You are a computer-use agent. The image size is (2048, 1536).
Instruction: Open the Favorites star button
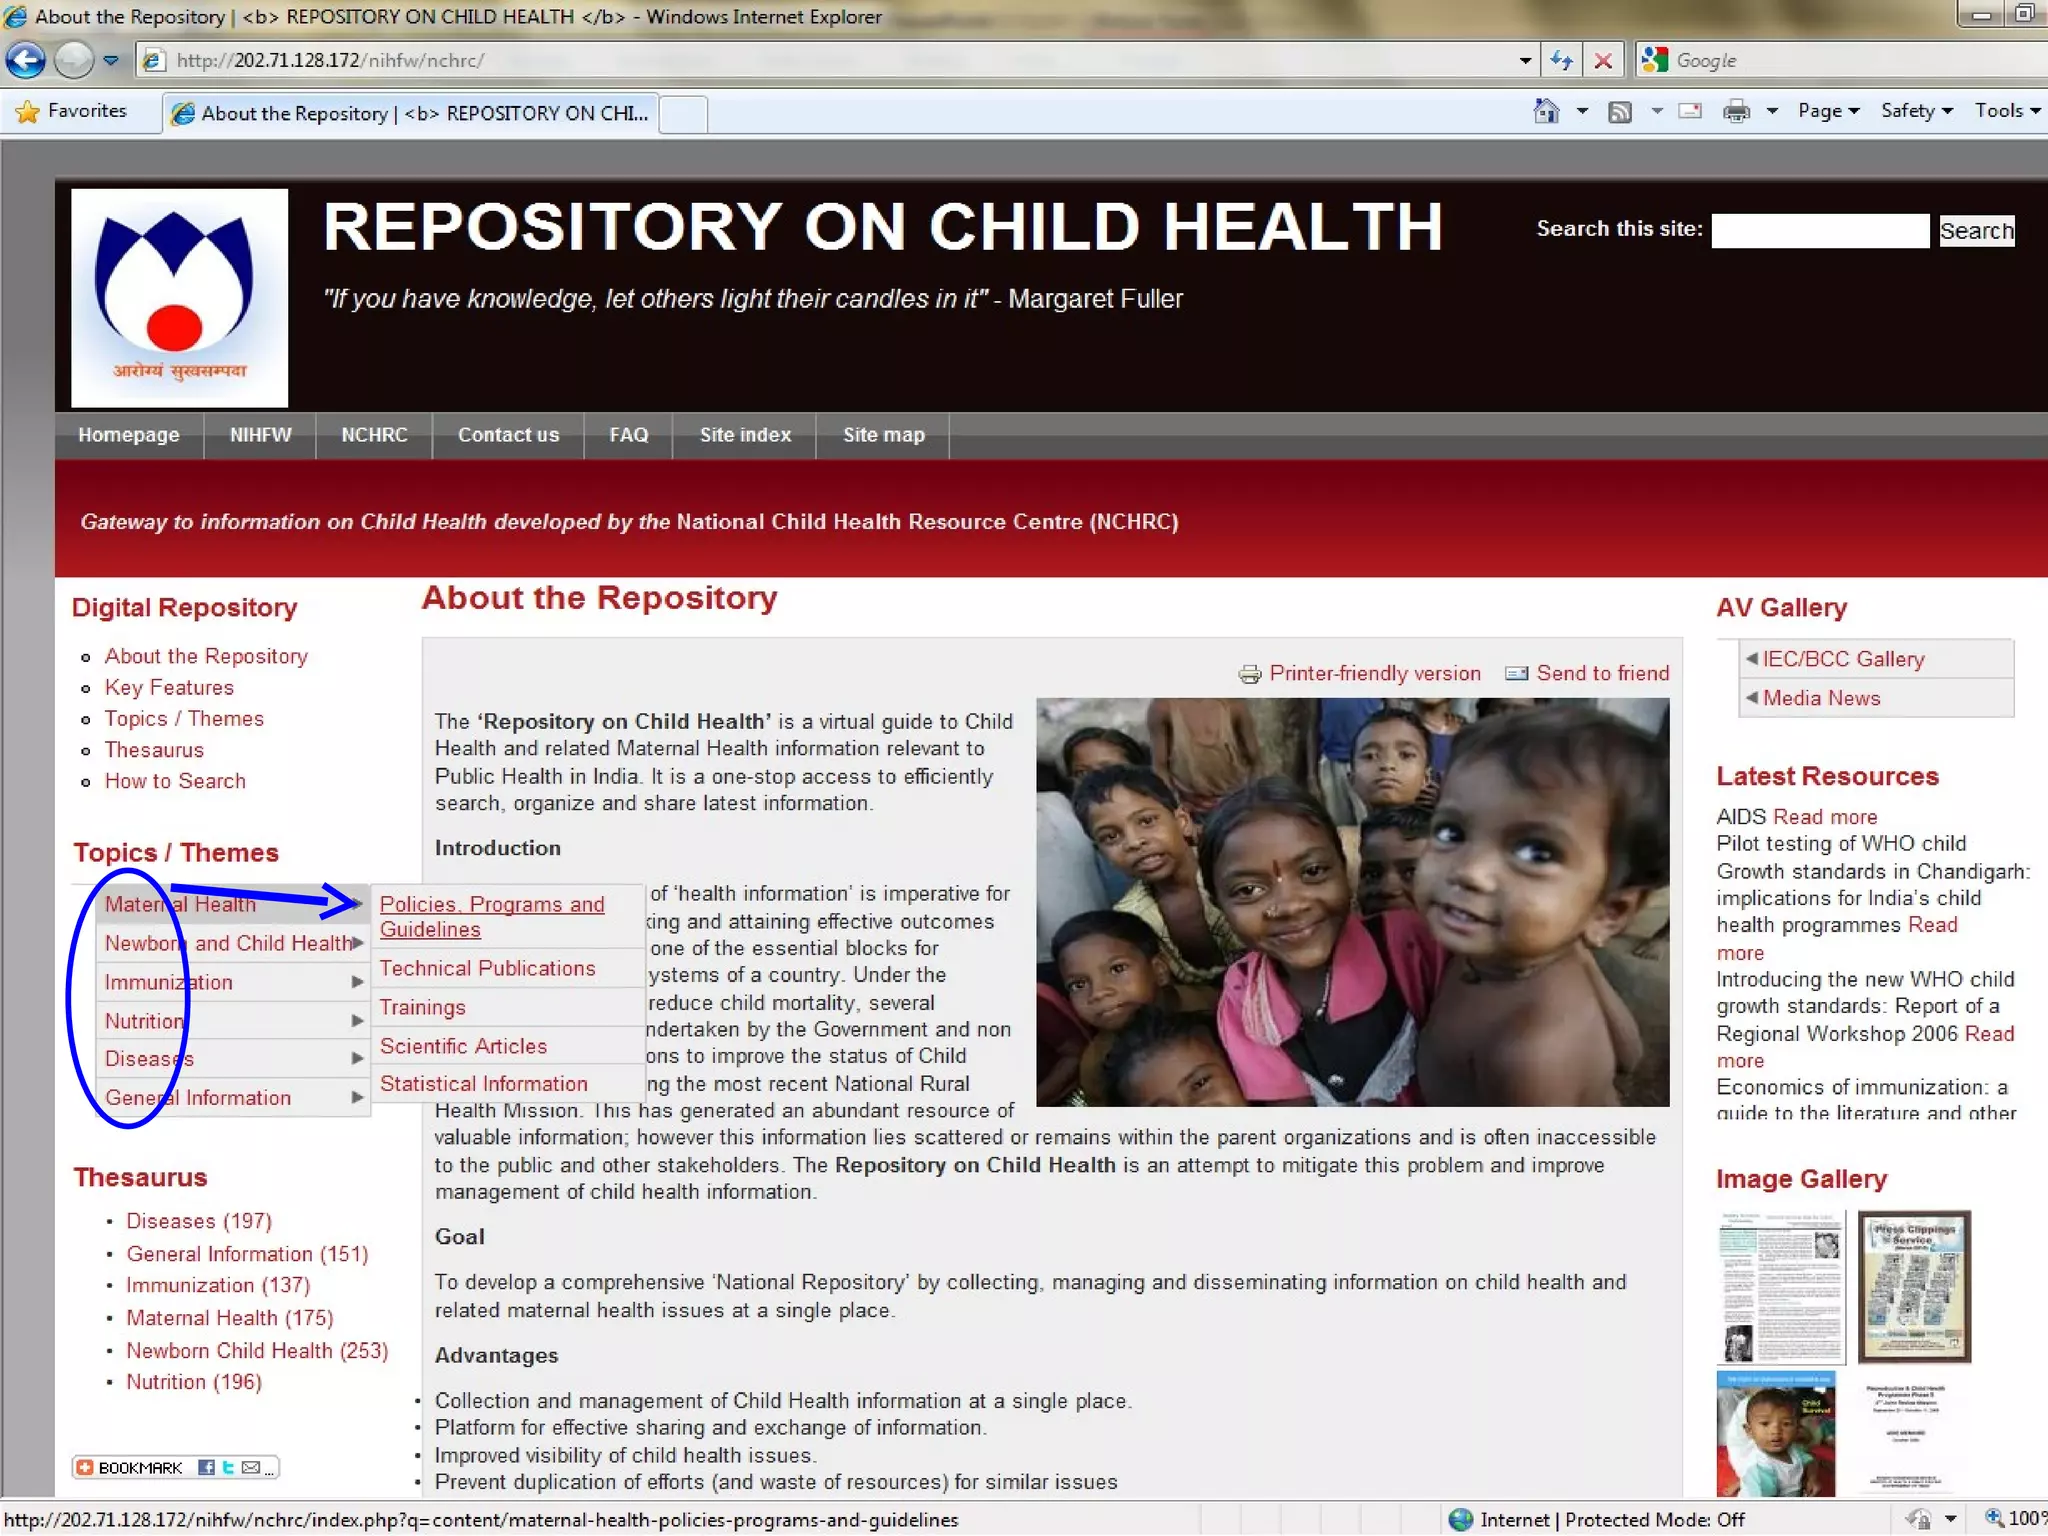click(x=72, y=111)
